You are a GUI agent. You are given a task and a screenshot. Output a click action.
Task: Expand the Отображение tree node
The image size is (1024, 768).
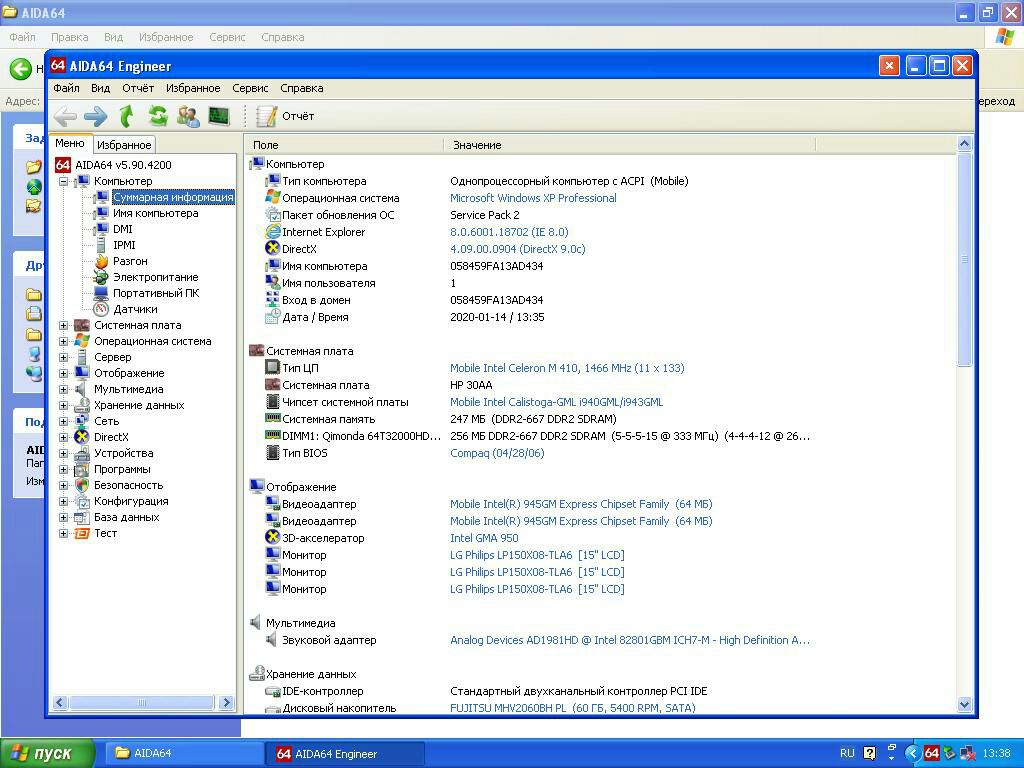(x=63, y=373)
